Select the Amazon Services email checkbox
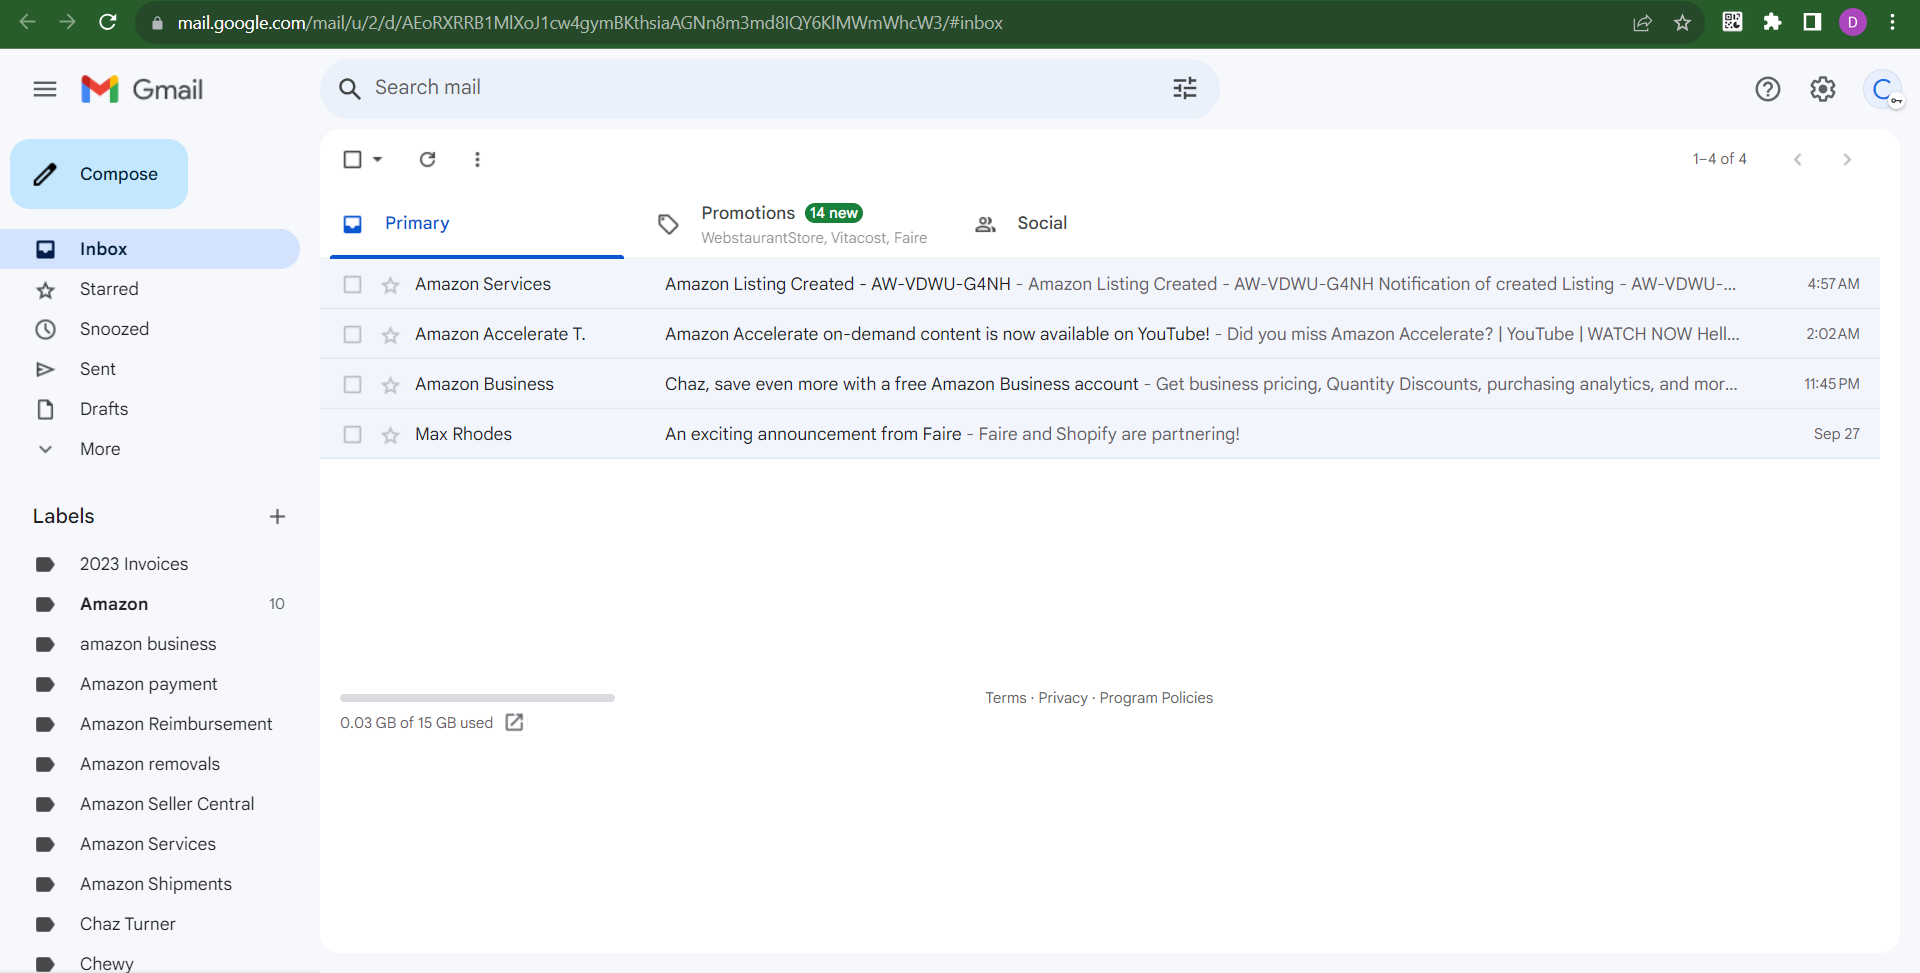Viewport: 1920px width, 973px height. point(352,284)
